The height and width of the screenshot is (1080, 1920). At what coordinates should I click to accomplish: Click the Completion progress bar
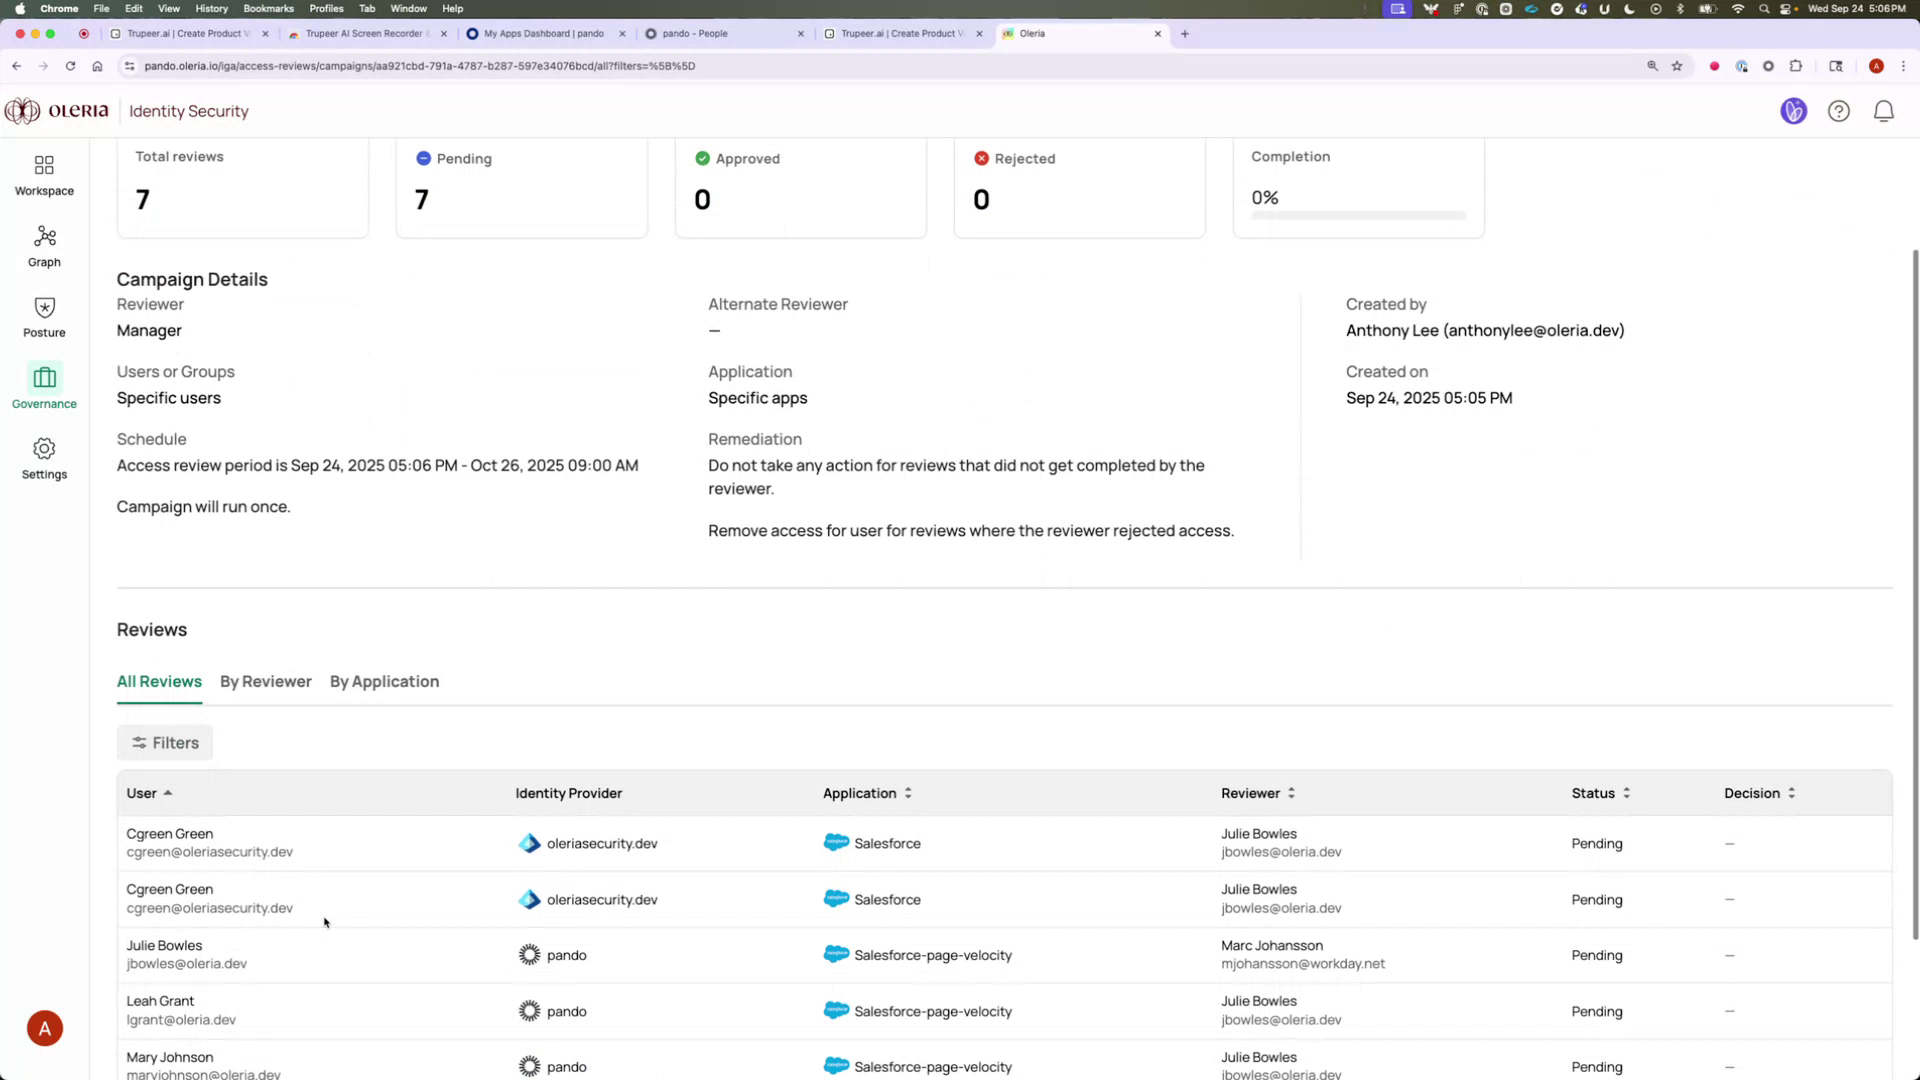[x=1357, y=214]
